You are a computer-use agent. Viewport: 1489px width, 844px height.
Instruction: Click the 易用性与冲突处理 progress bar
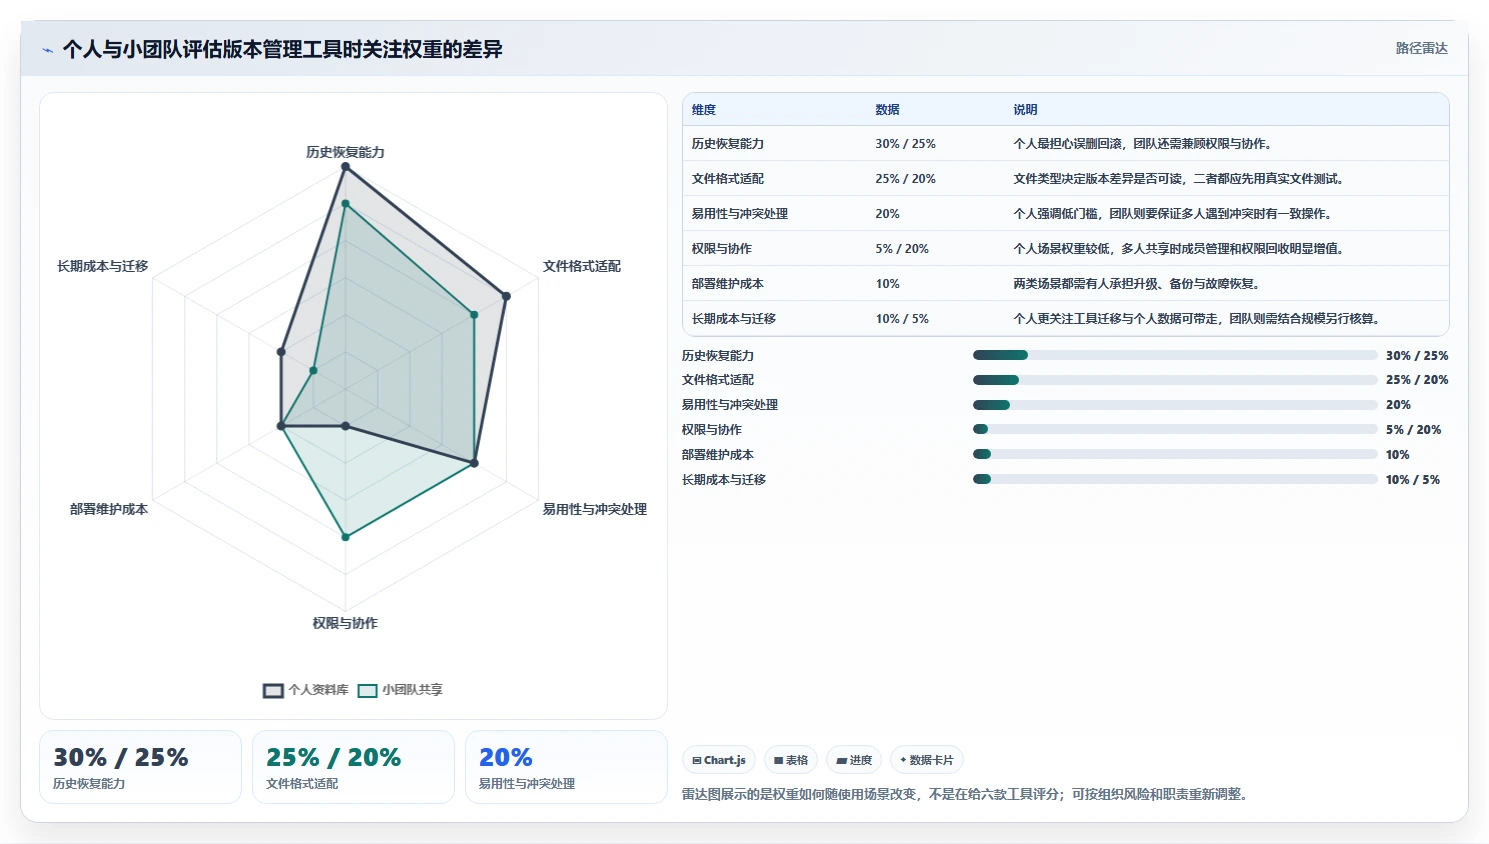click(x=1175, y=405)
